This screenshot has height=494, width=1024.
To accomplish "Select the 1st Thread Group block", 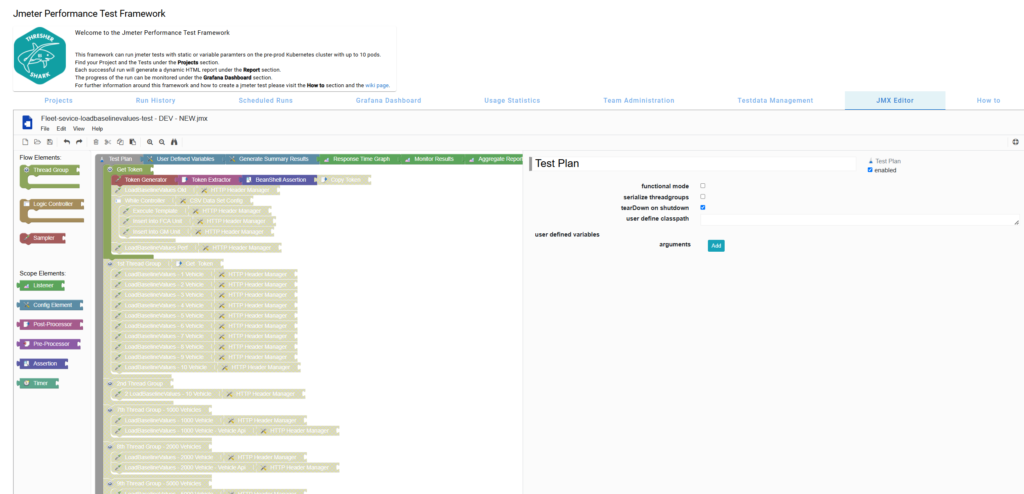I will tap(138, 263).
